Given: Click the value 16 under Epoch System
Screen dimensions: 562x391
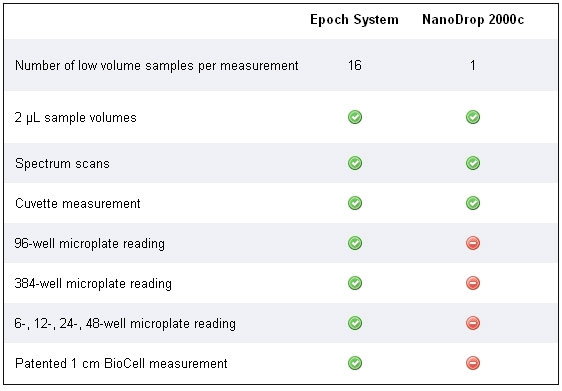Looking at the screenshot, I should point(354,65).
